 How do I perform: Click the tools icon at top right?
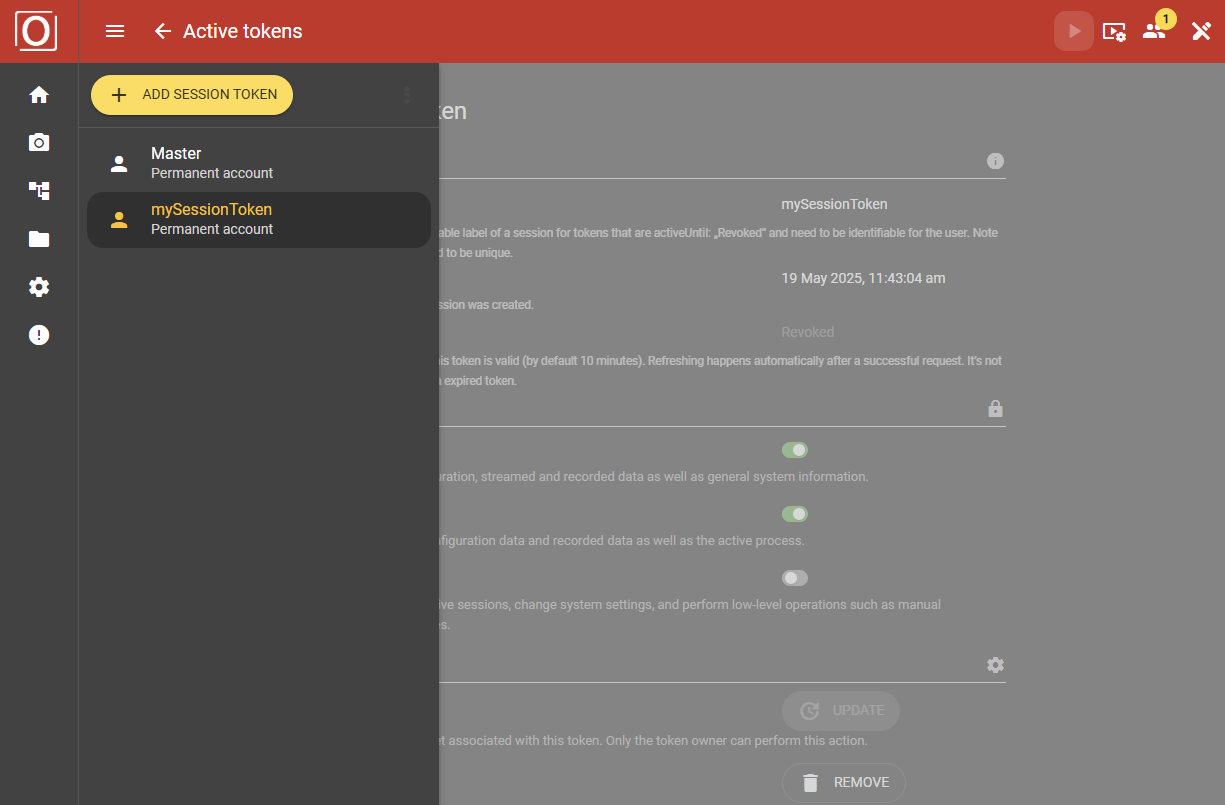click(x=1201, y=31)
